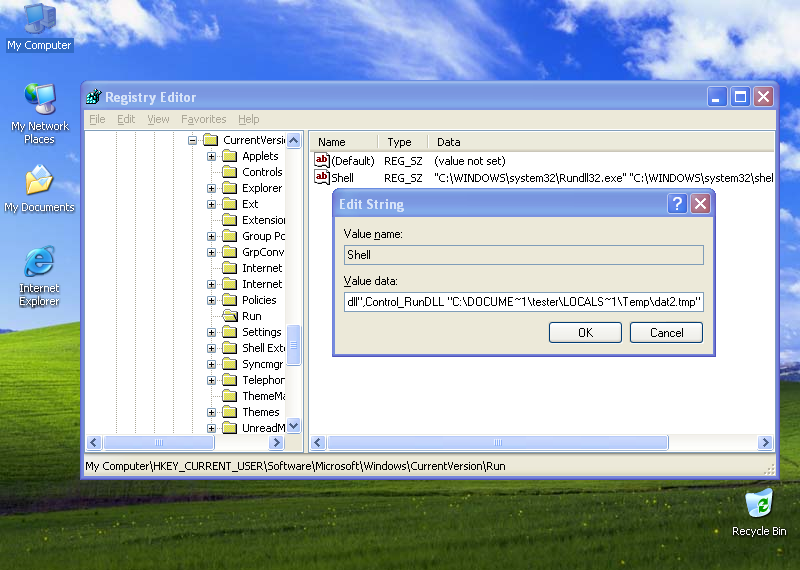Expand the Ext tree node
The width and height of the screenshot is (800, 570).
(x=211, y=204)
